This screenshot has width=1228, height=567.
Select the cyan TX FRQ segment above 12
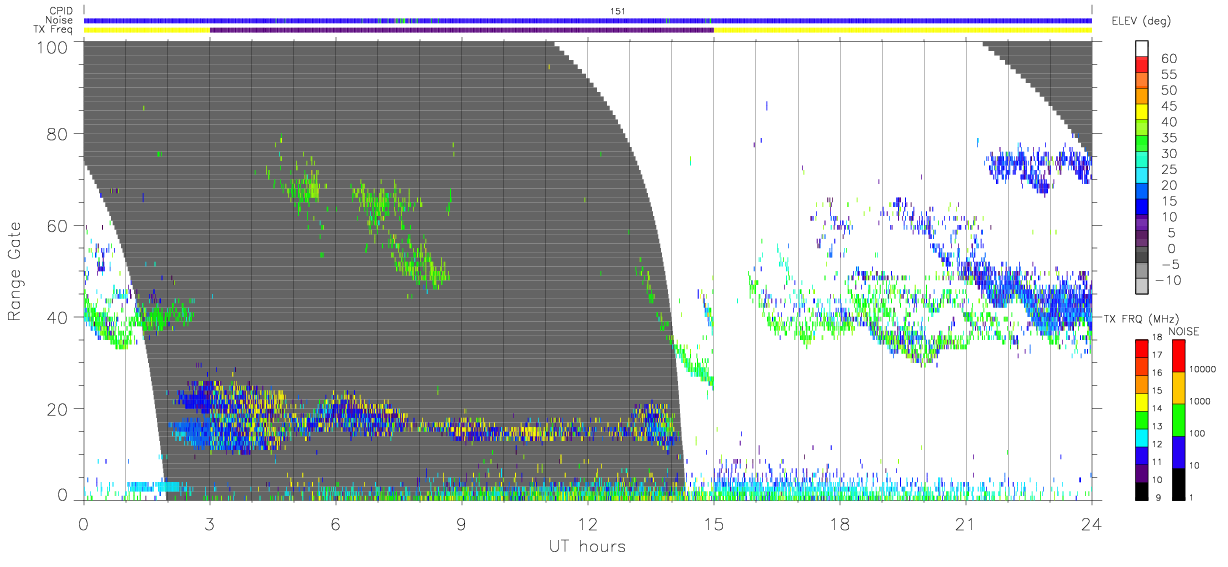(1142, 437)
